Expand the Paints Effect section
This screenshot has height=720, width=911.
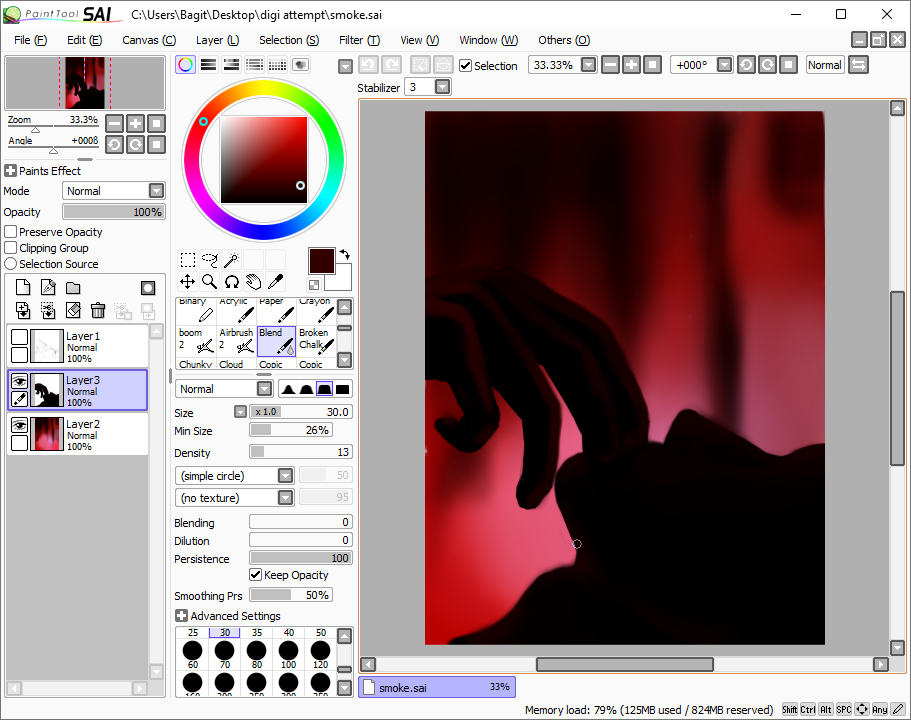pos(10,171)
